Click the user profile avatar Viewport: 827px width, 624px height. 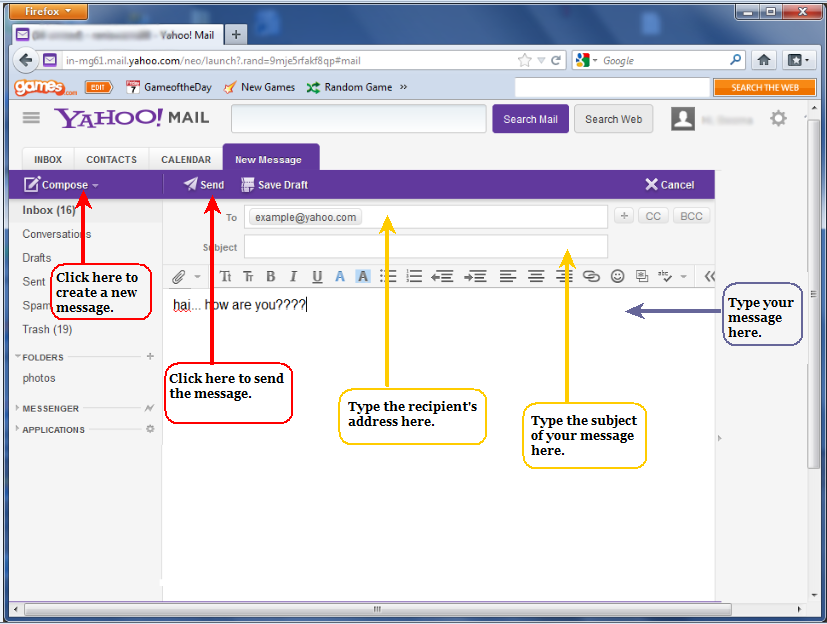(682, 119)
